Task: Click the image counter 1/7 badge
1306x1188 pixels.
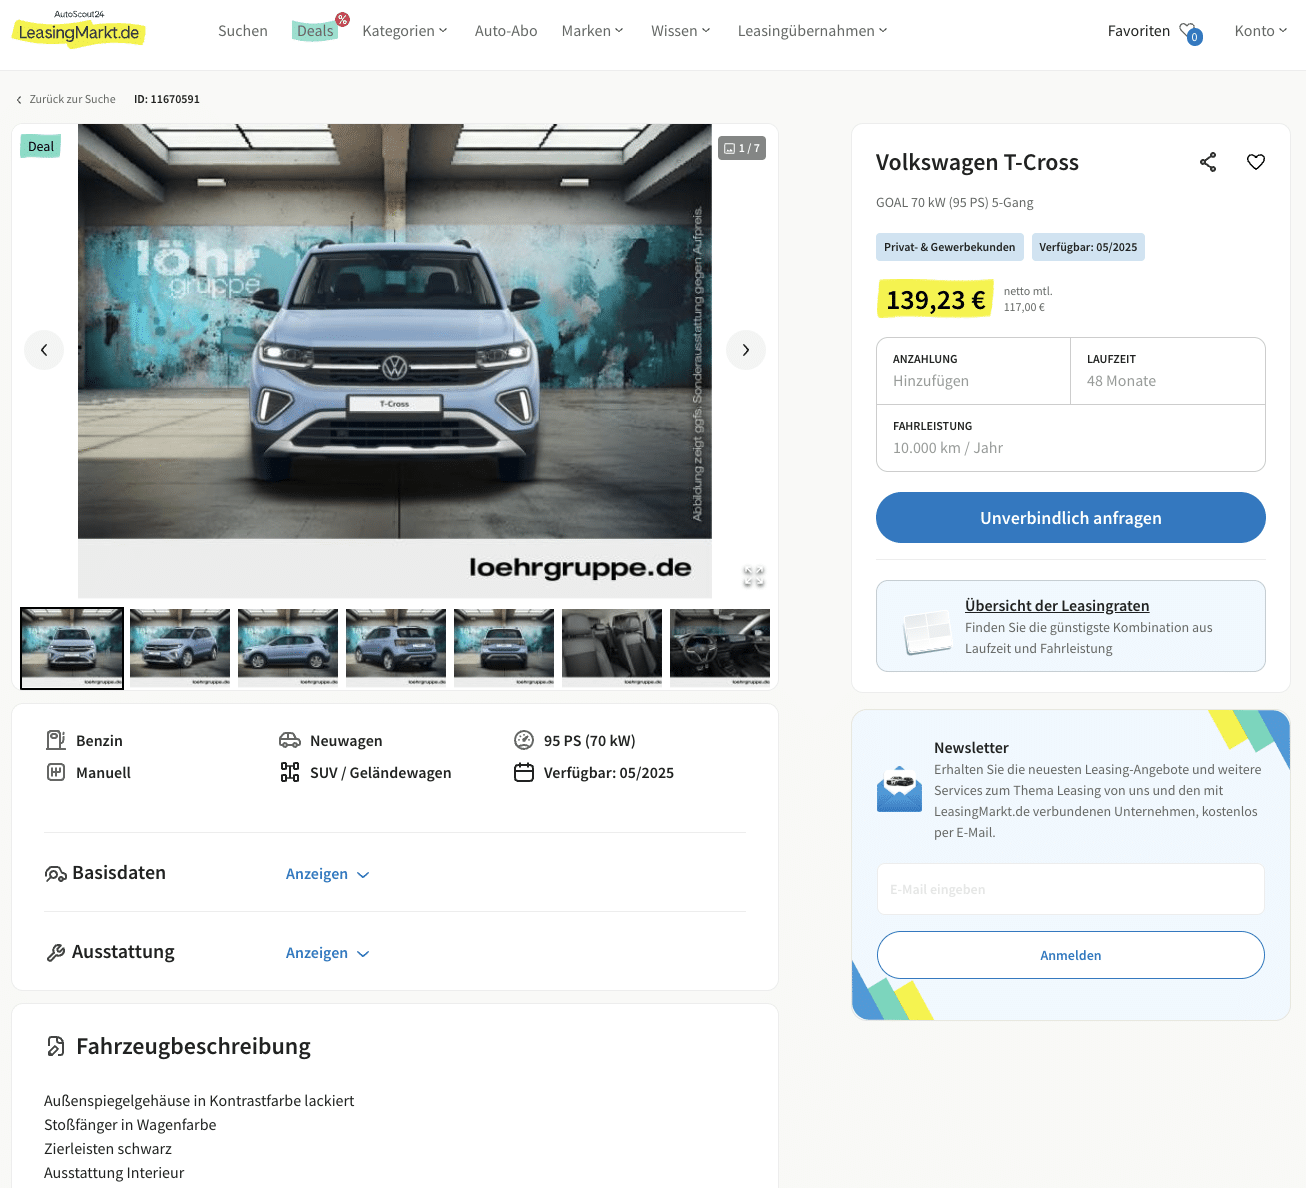Action: (x=742, y=148)
